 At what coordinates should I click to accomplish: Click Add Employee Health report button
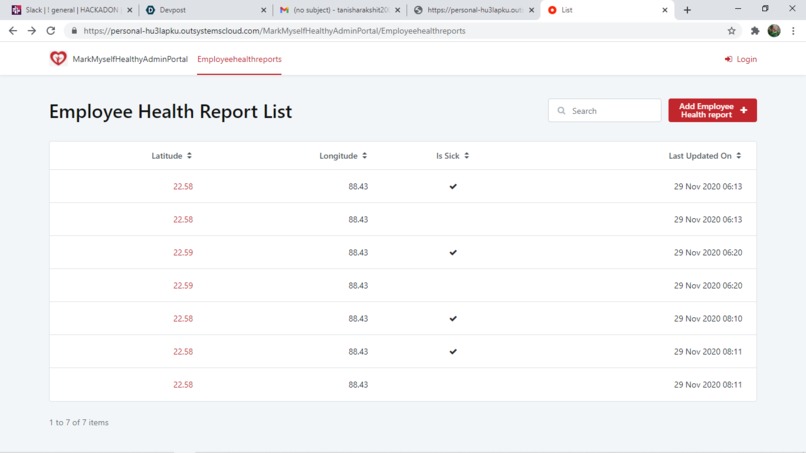712,110
